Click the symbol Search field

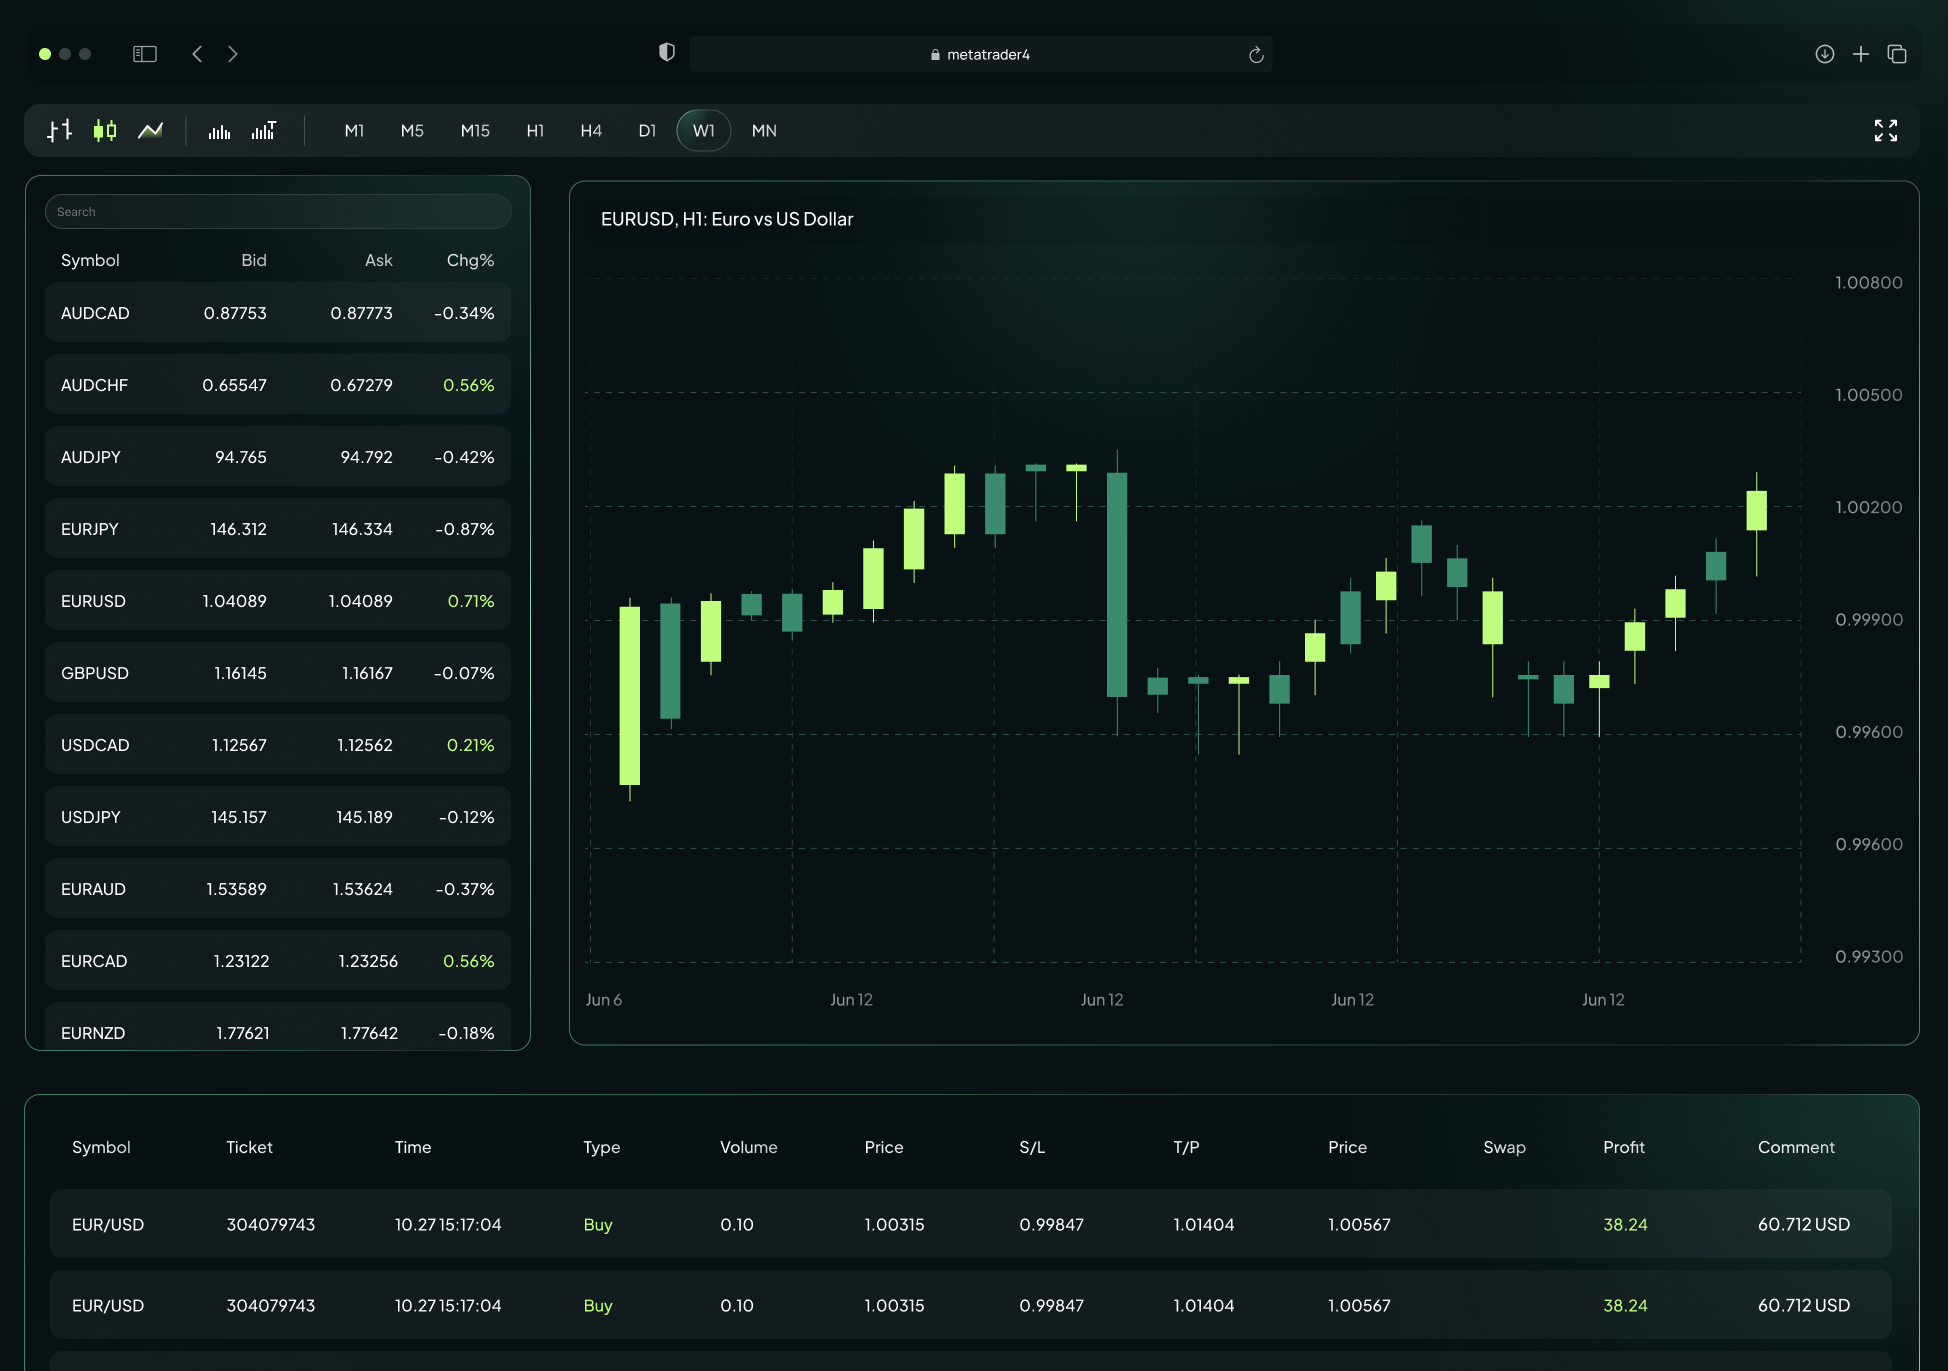click(x=278, y=211)
